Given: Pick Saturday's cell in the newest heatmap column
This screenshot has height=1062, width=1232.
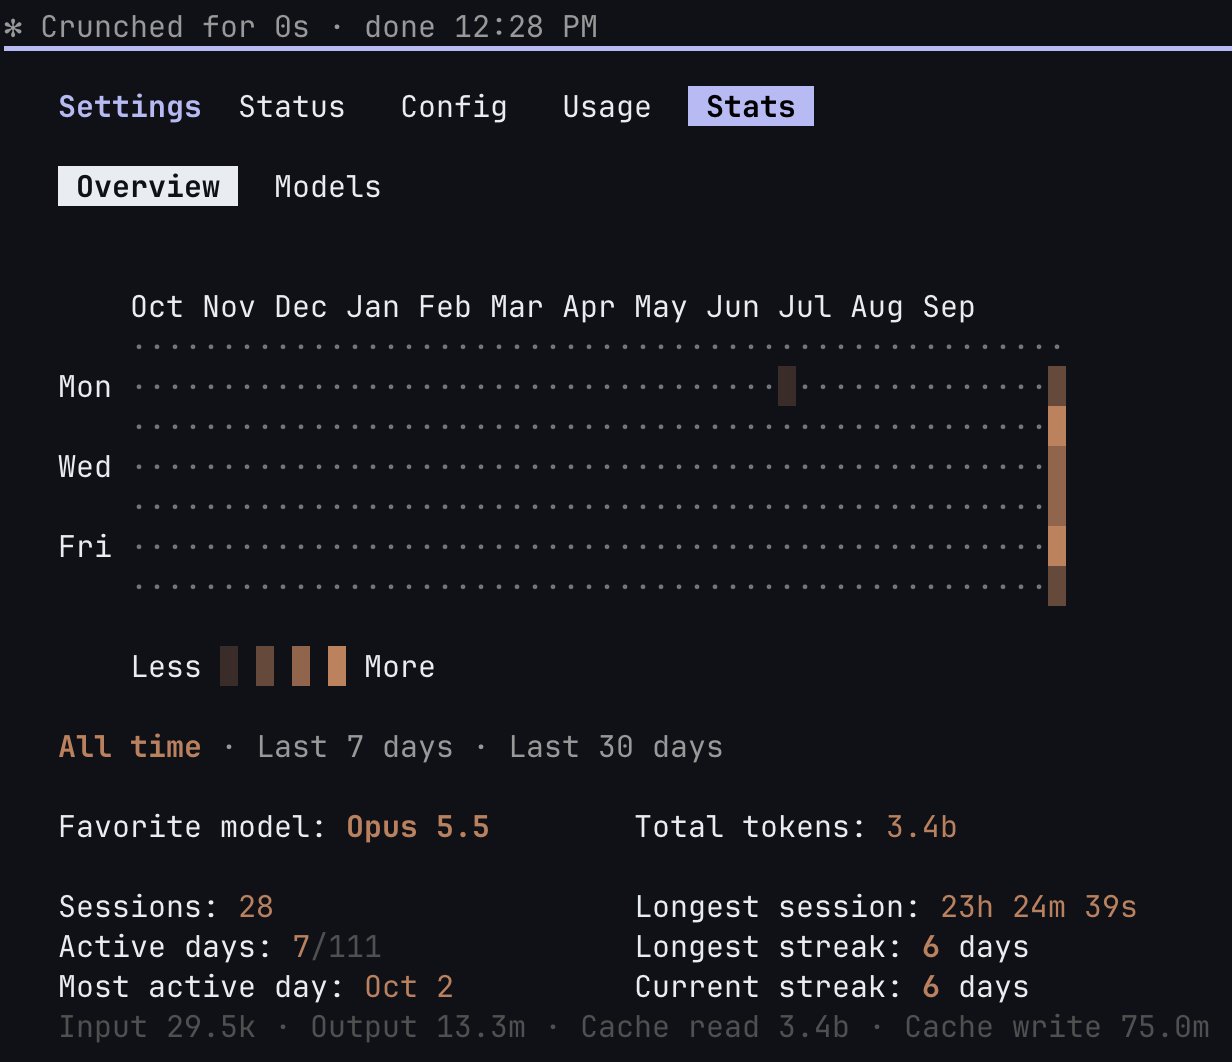Looking at the screenshot, I should (1057, 586).
